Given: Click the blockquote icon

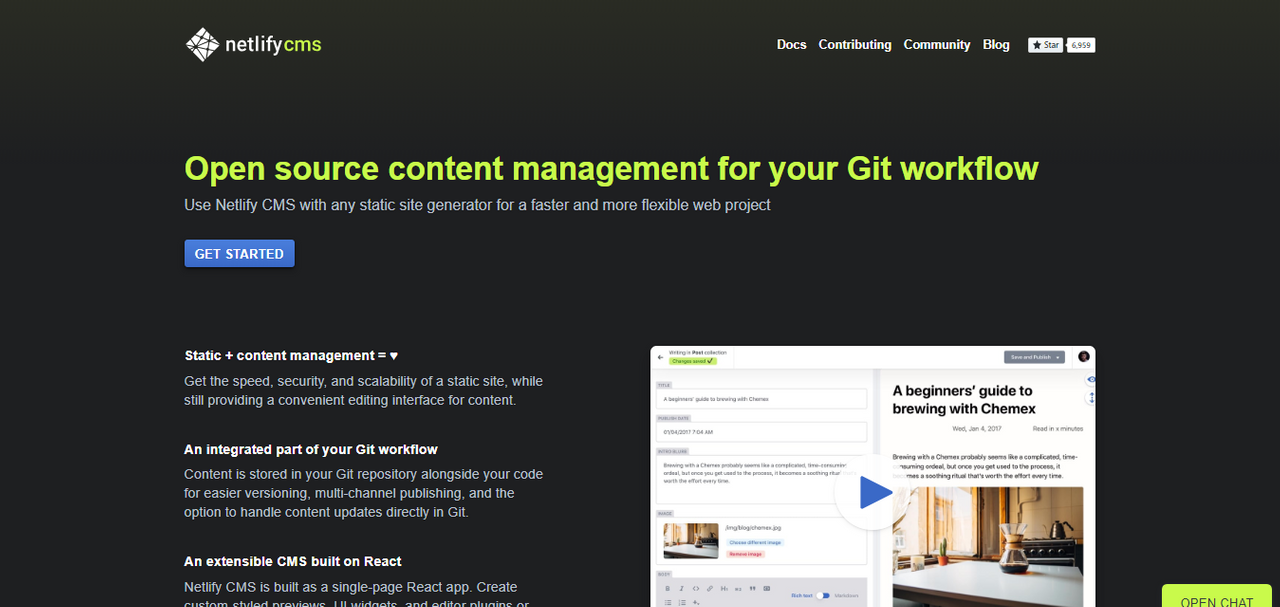Looking at the screenshot, I should tap(752, 588).
